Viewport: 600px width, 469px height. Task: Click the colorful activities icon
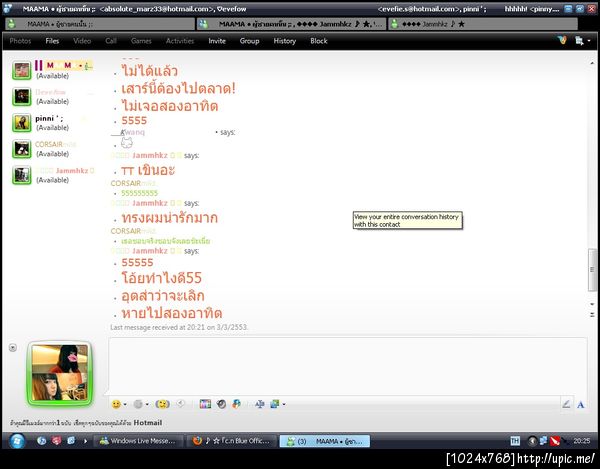tap(236, 404)
